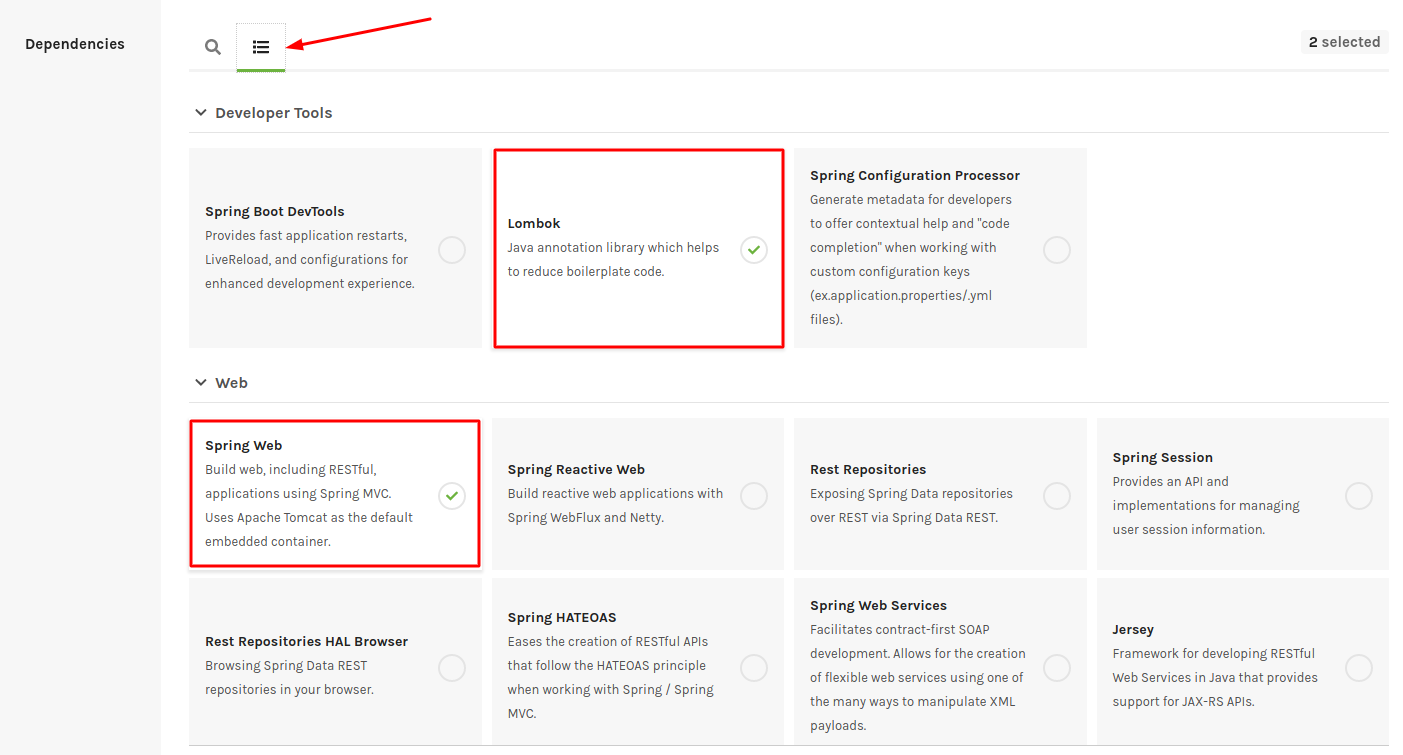This screenshot has width=1403, height=755.
Task: Switch to the dependency list view
Action: 261,47
